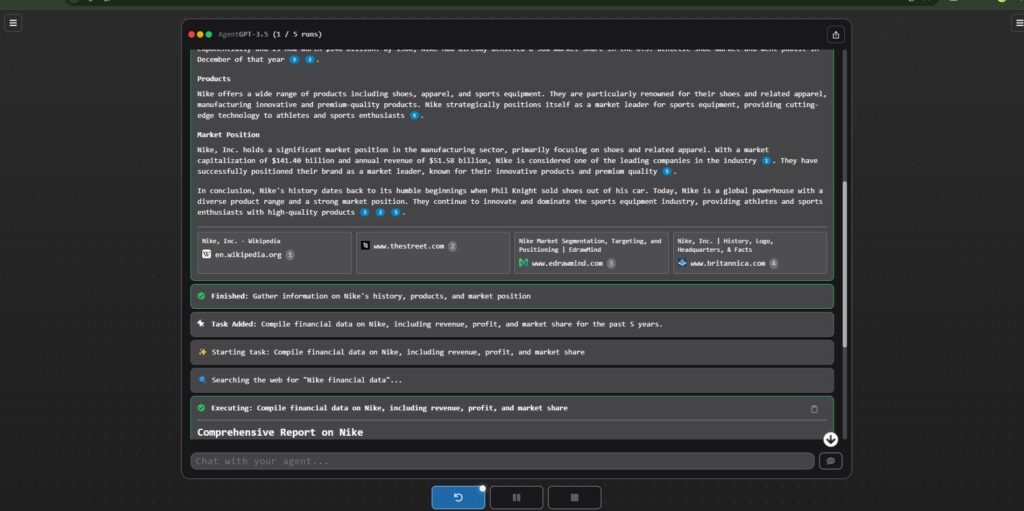This screenshot has height=511, width=1024.
Task: Click the share icon in the AgentGPT window header
Action: [x=835, y=35]
